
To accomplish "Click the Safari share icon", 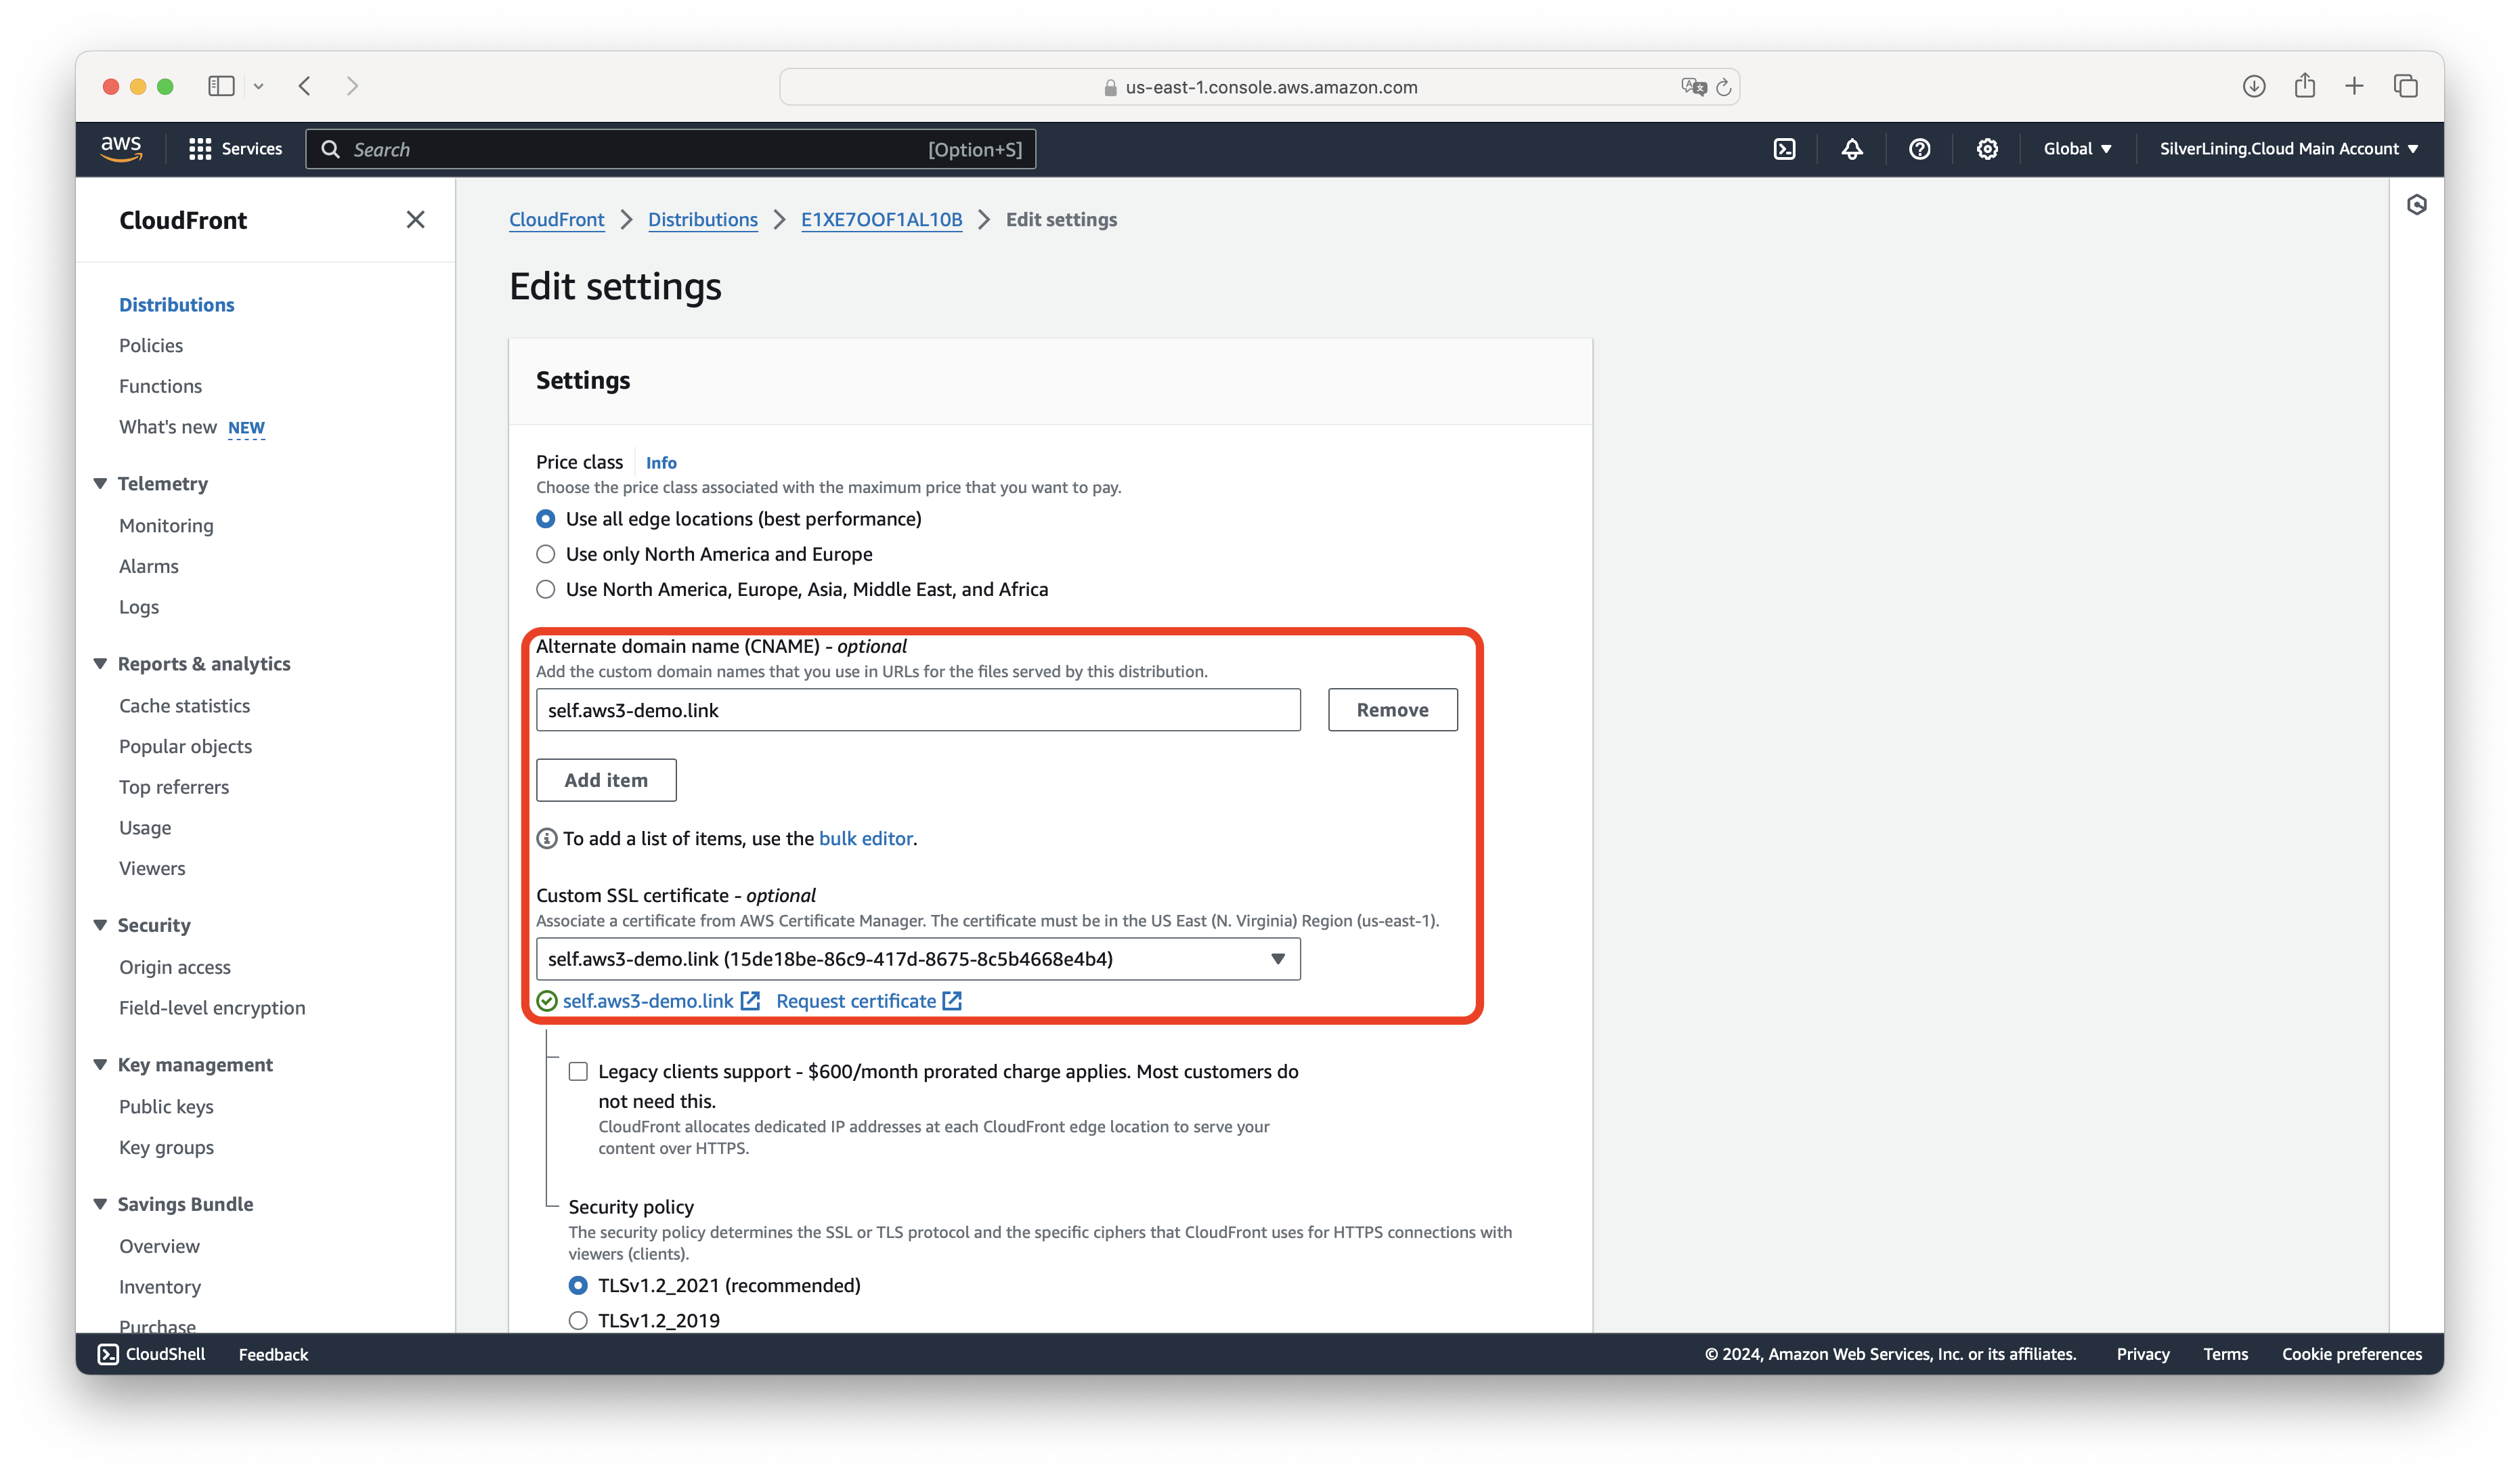I will [2304, 86].
